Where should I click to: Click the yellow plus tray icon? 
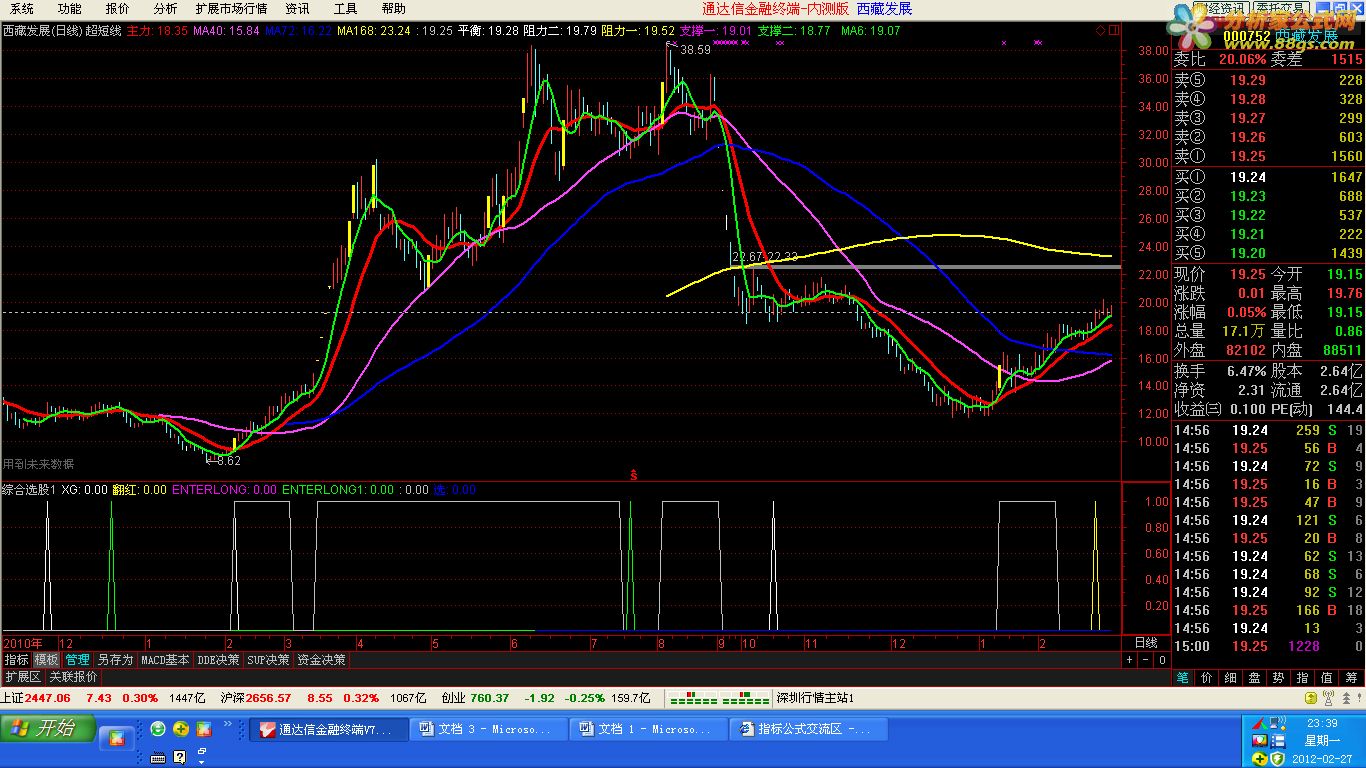tap(1259, 759)
